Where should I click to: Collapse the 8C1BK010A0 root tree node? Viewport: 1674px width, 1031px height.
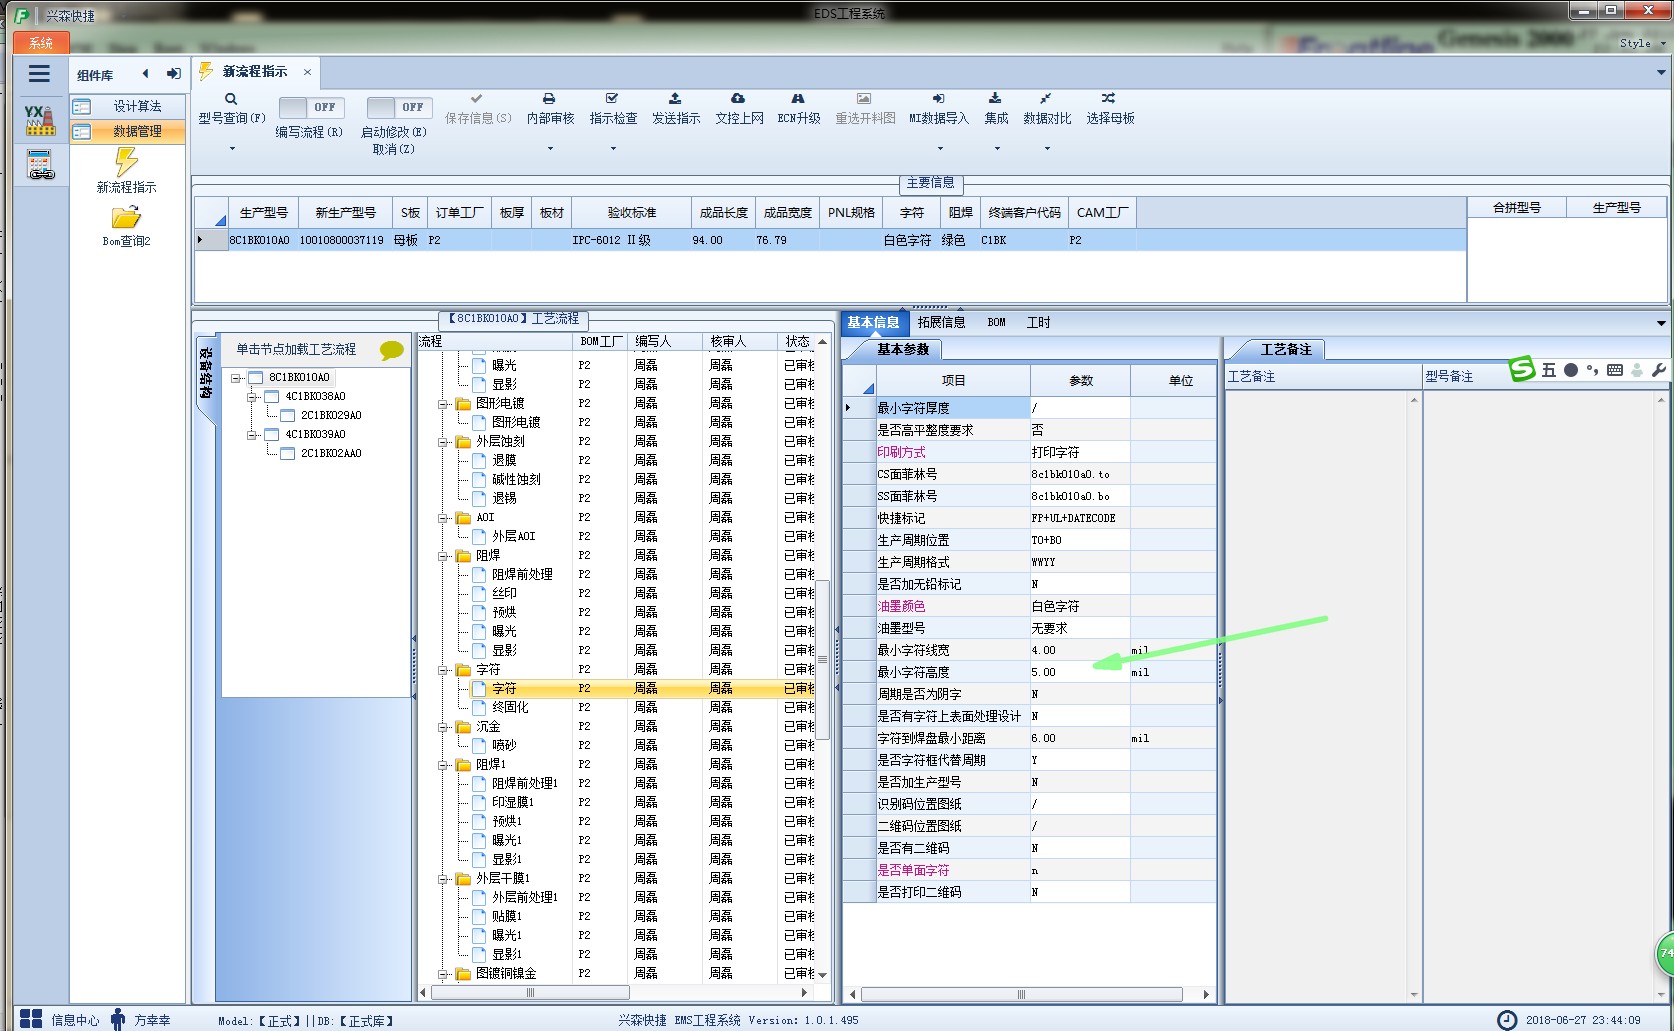[x=236, y=378]
